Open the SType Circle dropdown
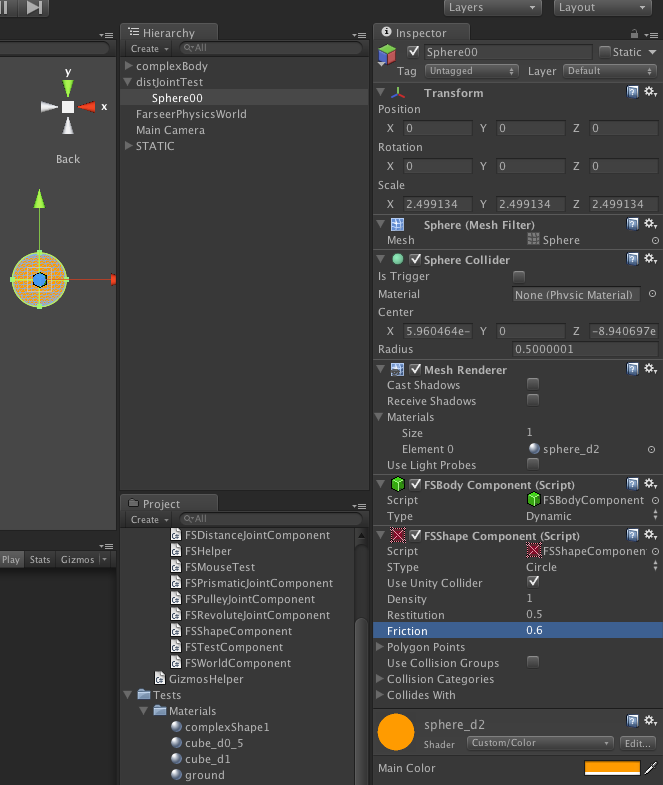The width and height of the screenshot is (663, 785). pos(591,567)
